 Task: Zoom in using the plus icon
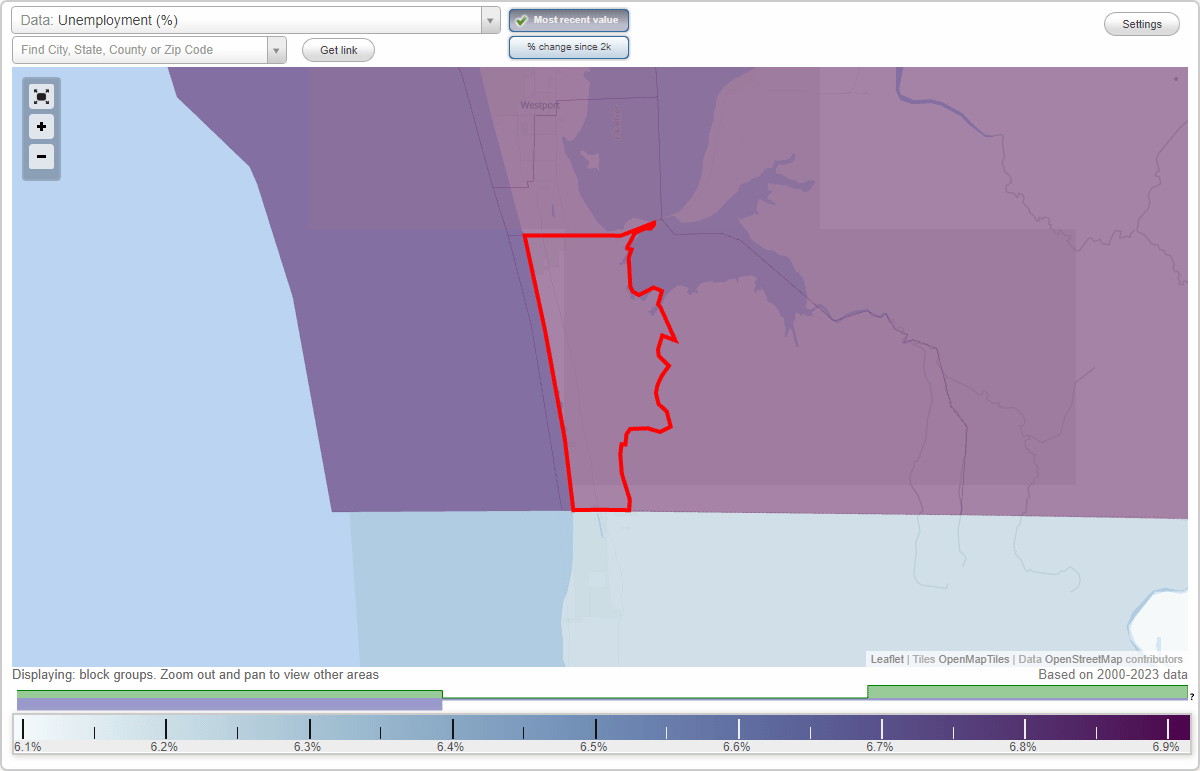pyautogui.click(x=41, y=127)
